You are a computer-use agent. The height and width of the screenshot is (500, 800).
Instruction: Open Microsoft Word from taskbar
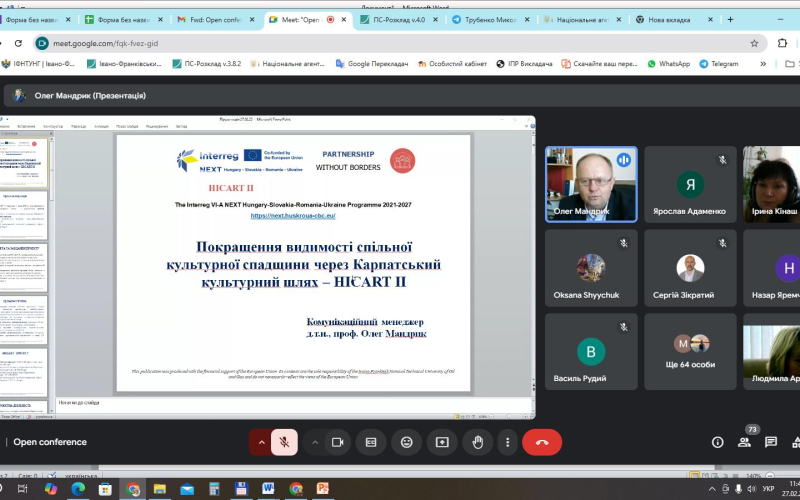(268, 489)
